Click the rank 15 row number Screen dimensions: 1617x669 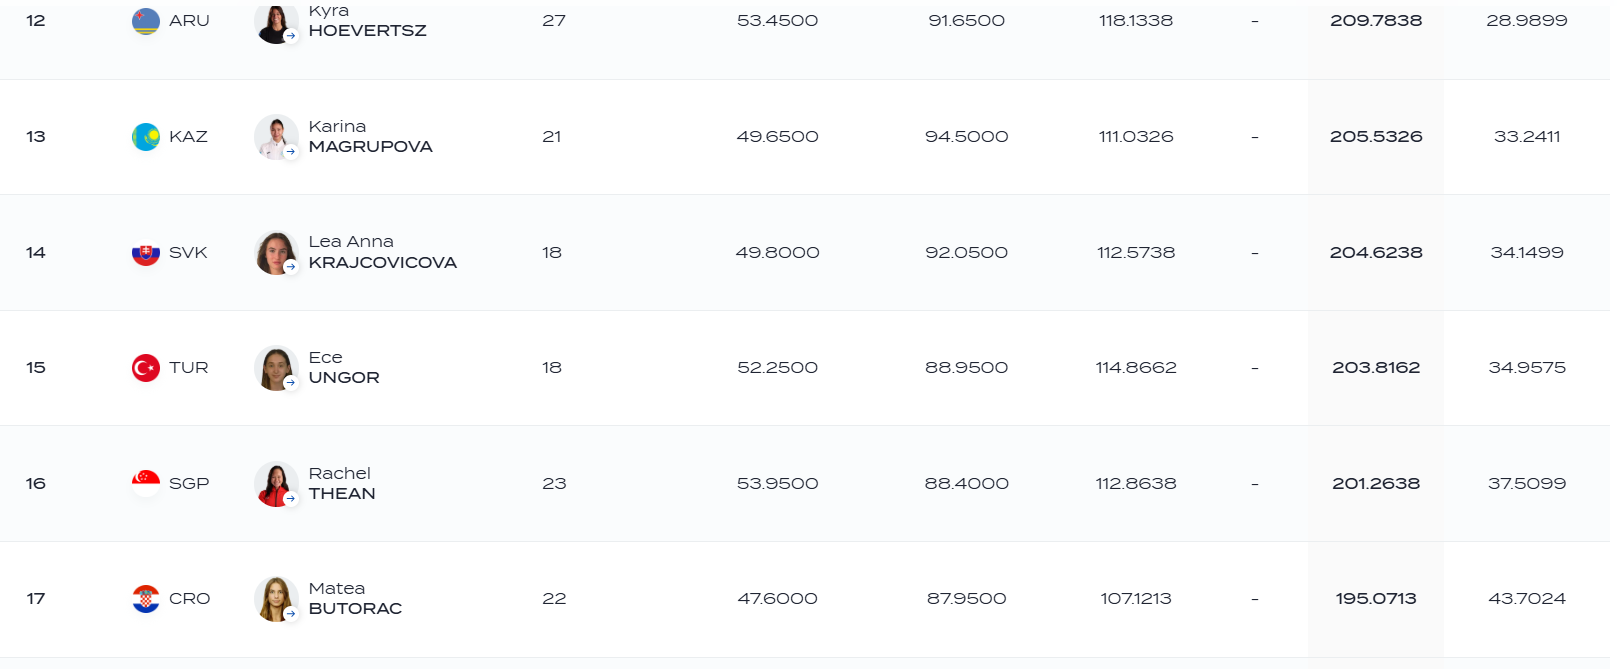tap(36, 368)
